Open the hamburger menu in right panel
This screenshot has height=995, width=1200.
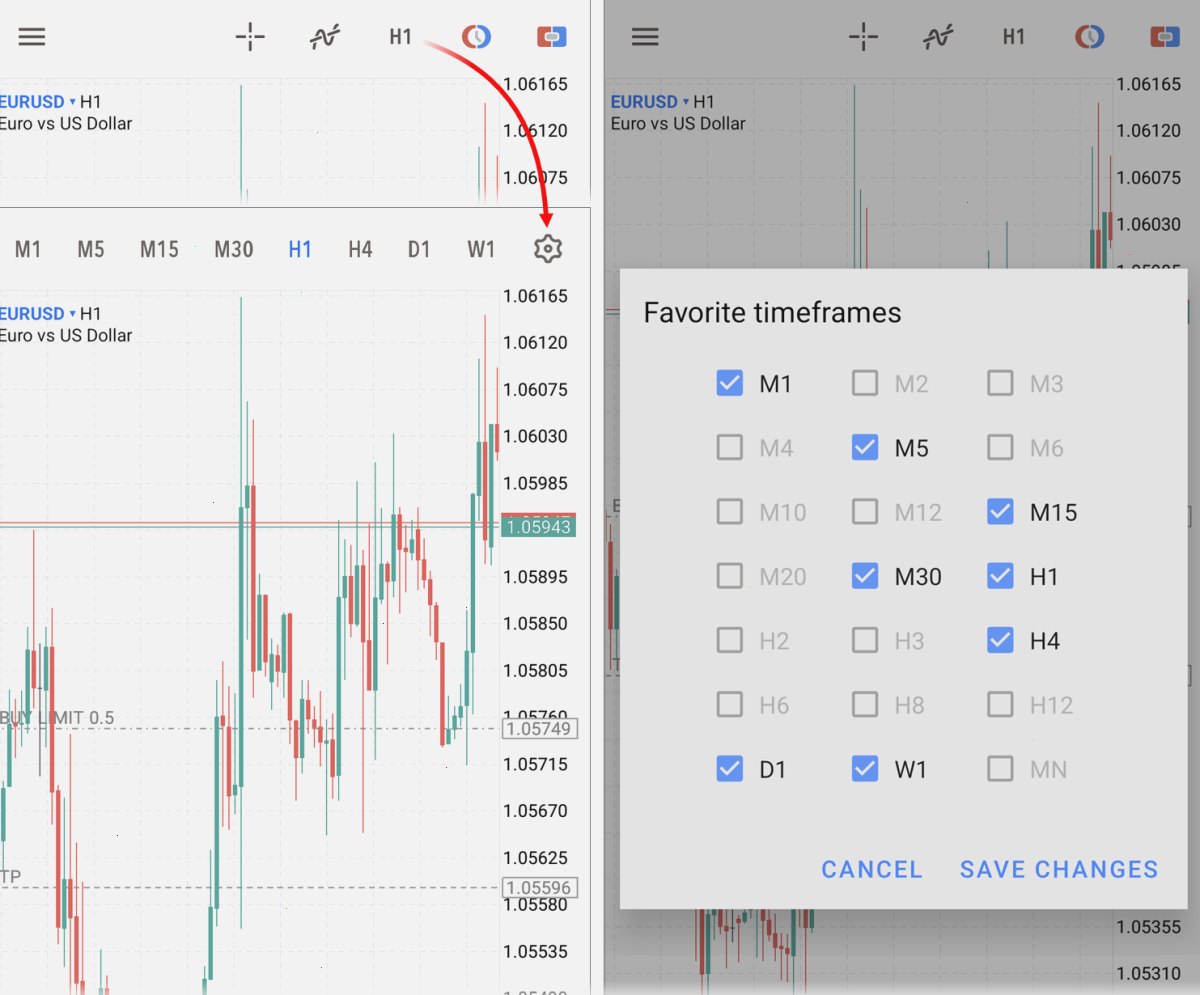click(645, 37)
